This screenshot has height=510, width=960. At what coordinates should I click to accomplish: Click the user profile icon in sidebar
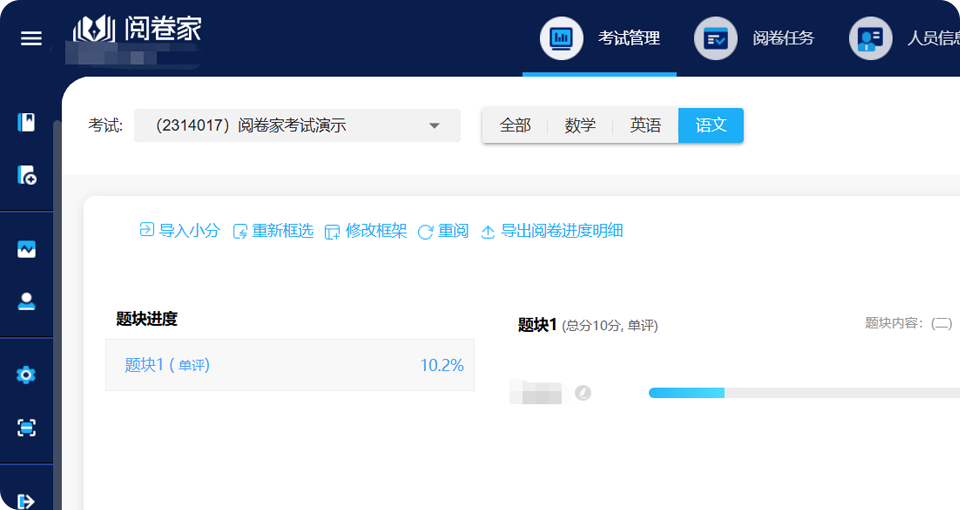tap(27, 301)
